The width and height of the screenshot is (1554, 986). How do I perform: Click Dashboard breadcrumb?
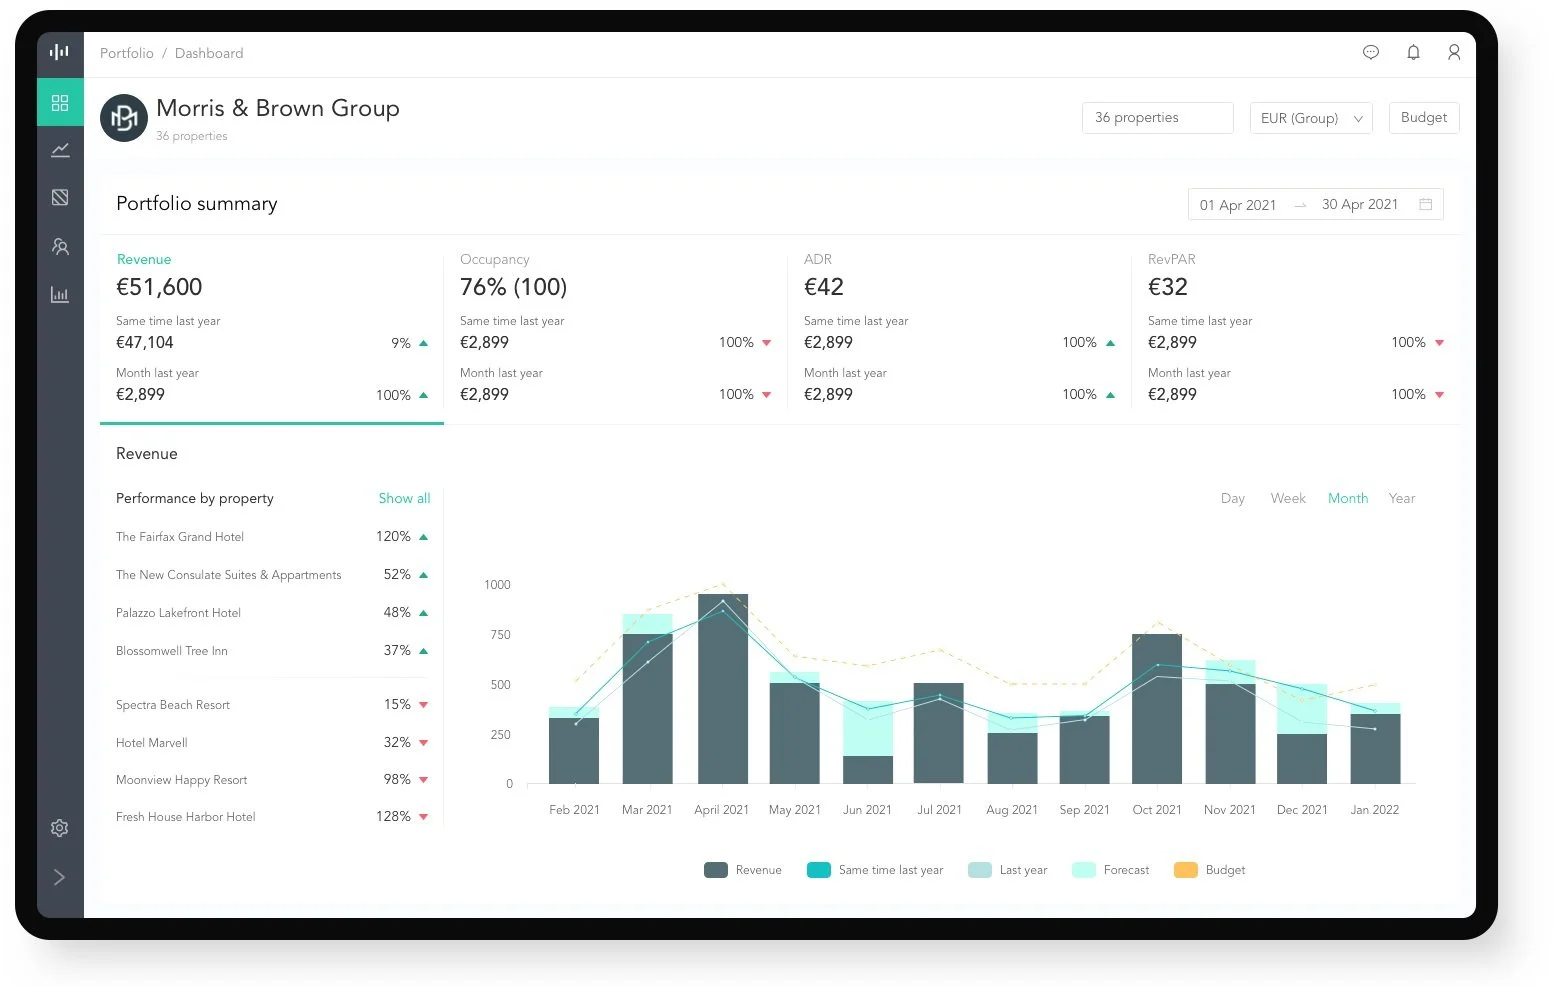coord(209,53)
